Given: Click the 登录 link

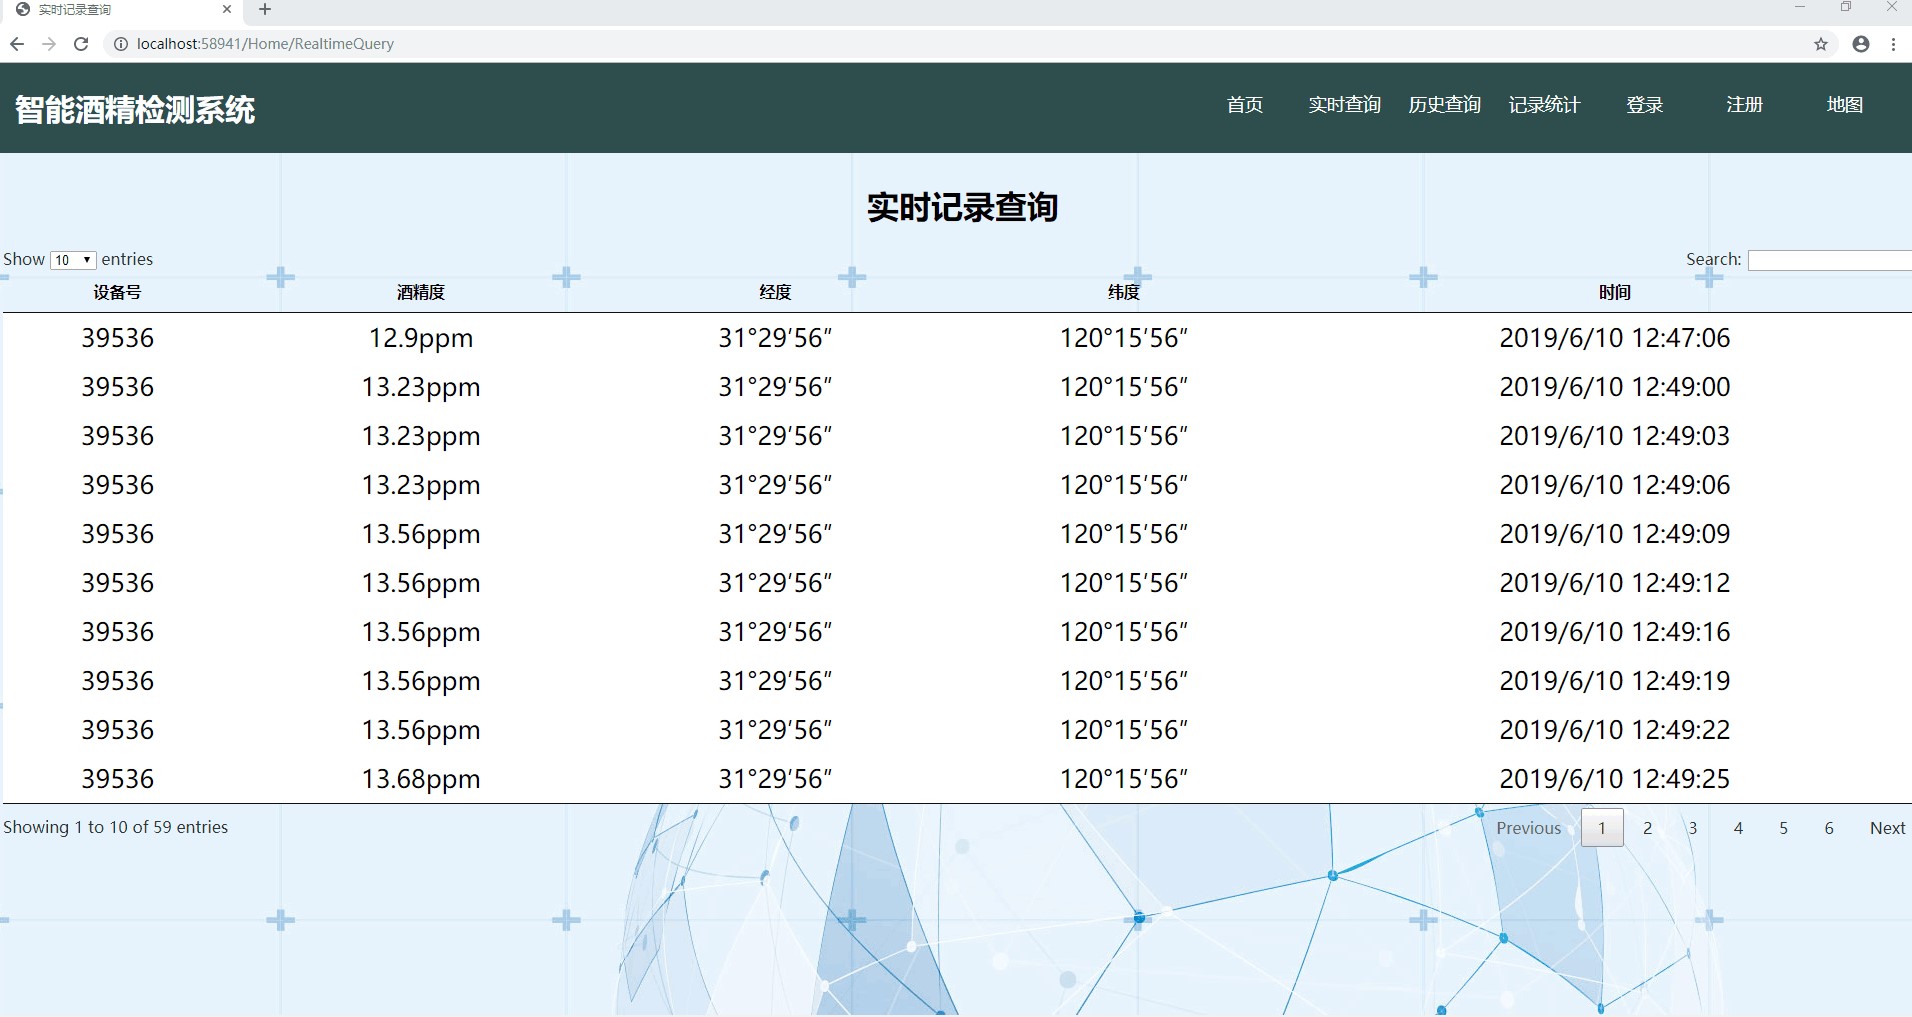Looking at the screenshot, I should (x=1644, y=105).
